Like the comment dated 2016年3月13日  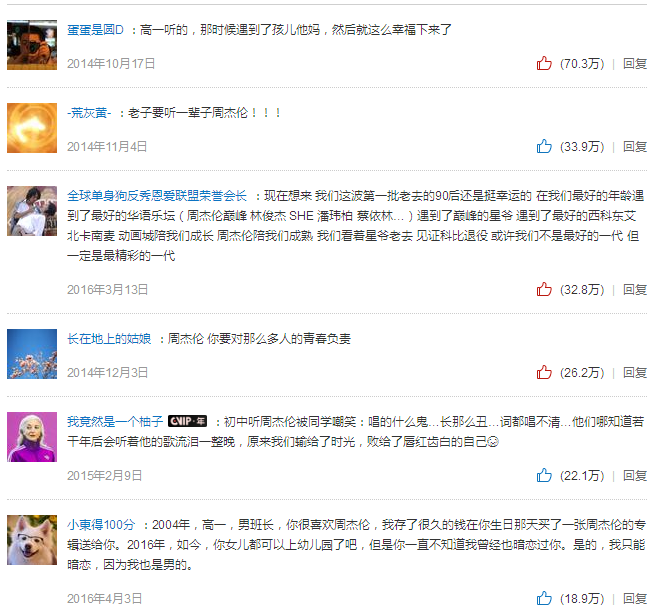pos(544,290)
